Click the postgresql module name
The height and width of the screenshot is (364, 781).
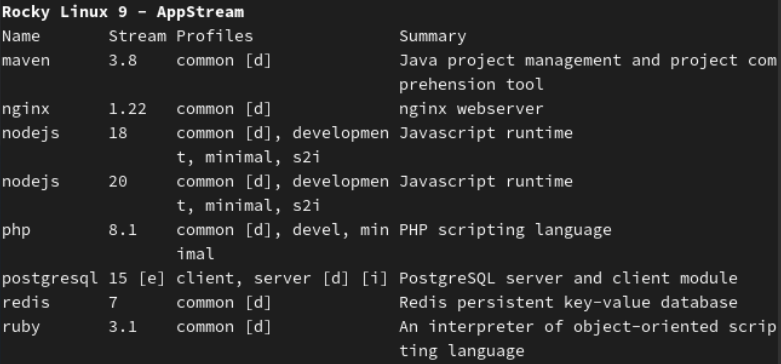tap(50, 279)
